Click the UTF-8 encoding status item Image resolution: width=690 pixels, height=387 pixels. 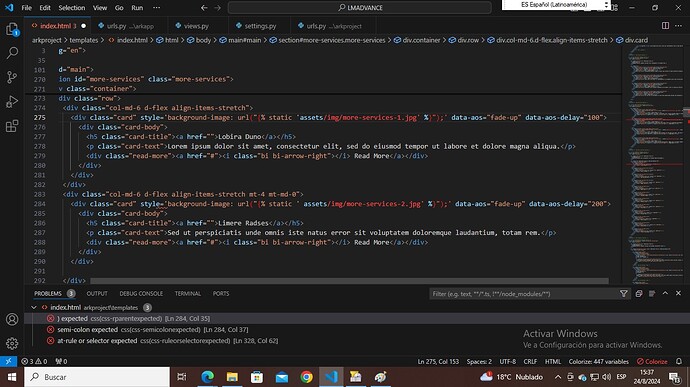coord(507,361)
